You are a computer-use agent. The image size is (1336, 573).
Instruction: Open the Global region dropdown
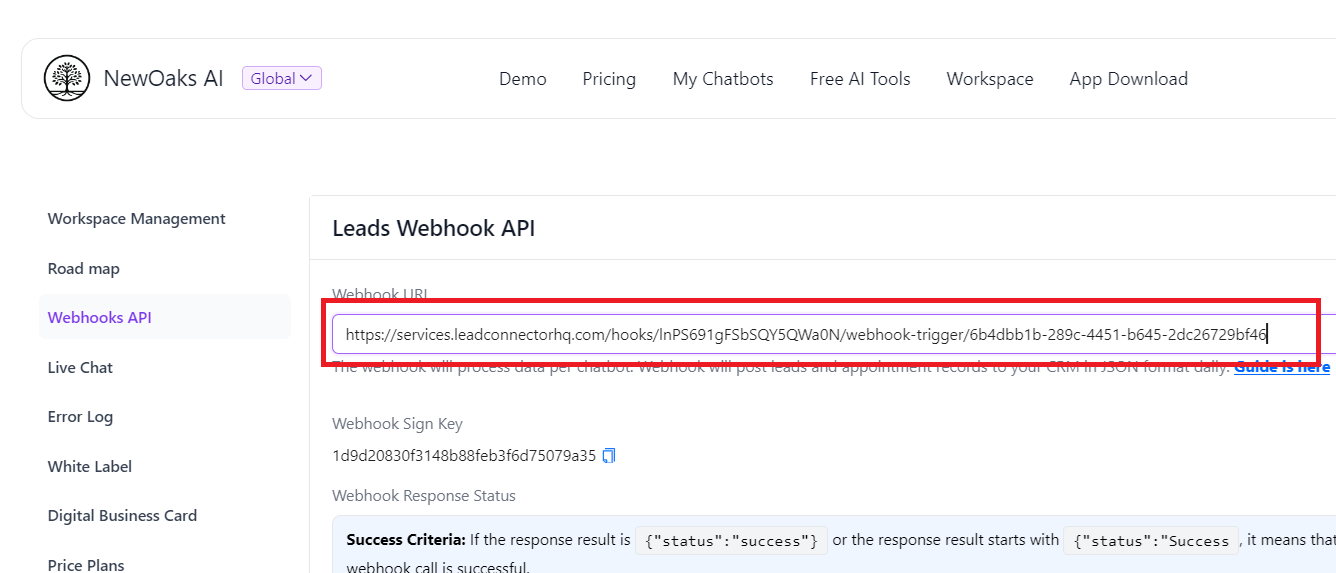(x=281, y=78)
